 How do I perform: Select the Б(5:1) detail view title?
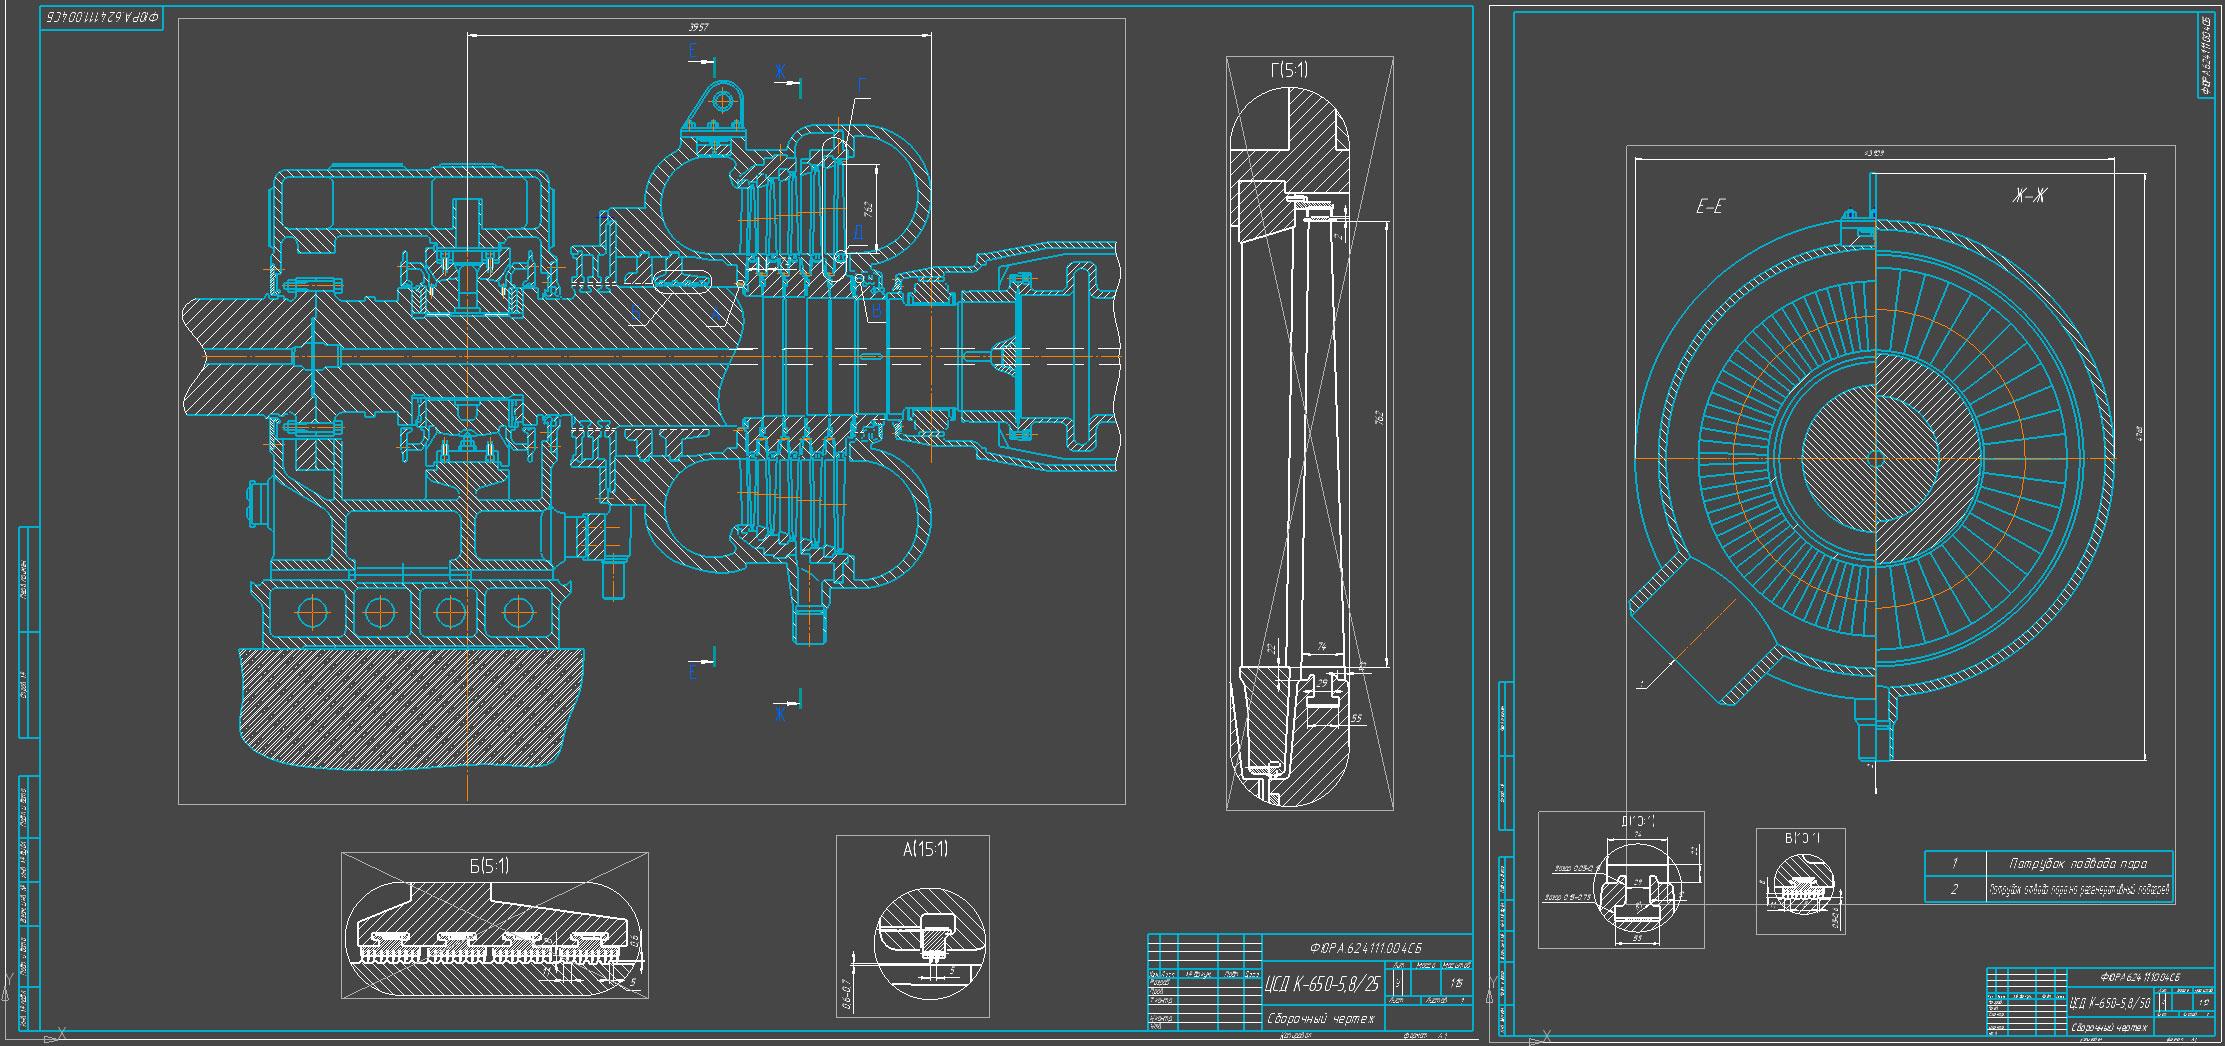point(495,865)
